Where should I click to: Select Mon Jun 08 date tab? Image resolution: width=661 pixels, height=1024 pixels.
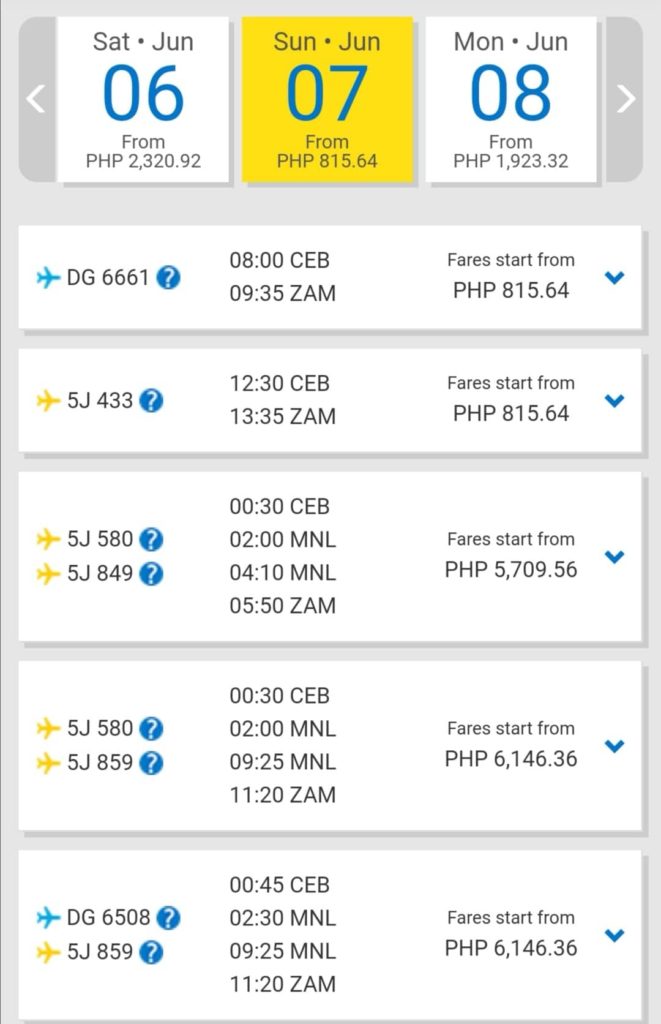coord(511,99)
